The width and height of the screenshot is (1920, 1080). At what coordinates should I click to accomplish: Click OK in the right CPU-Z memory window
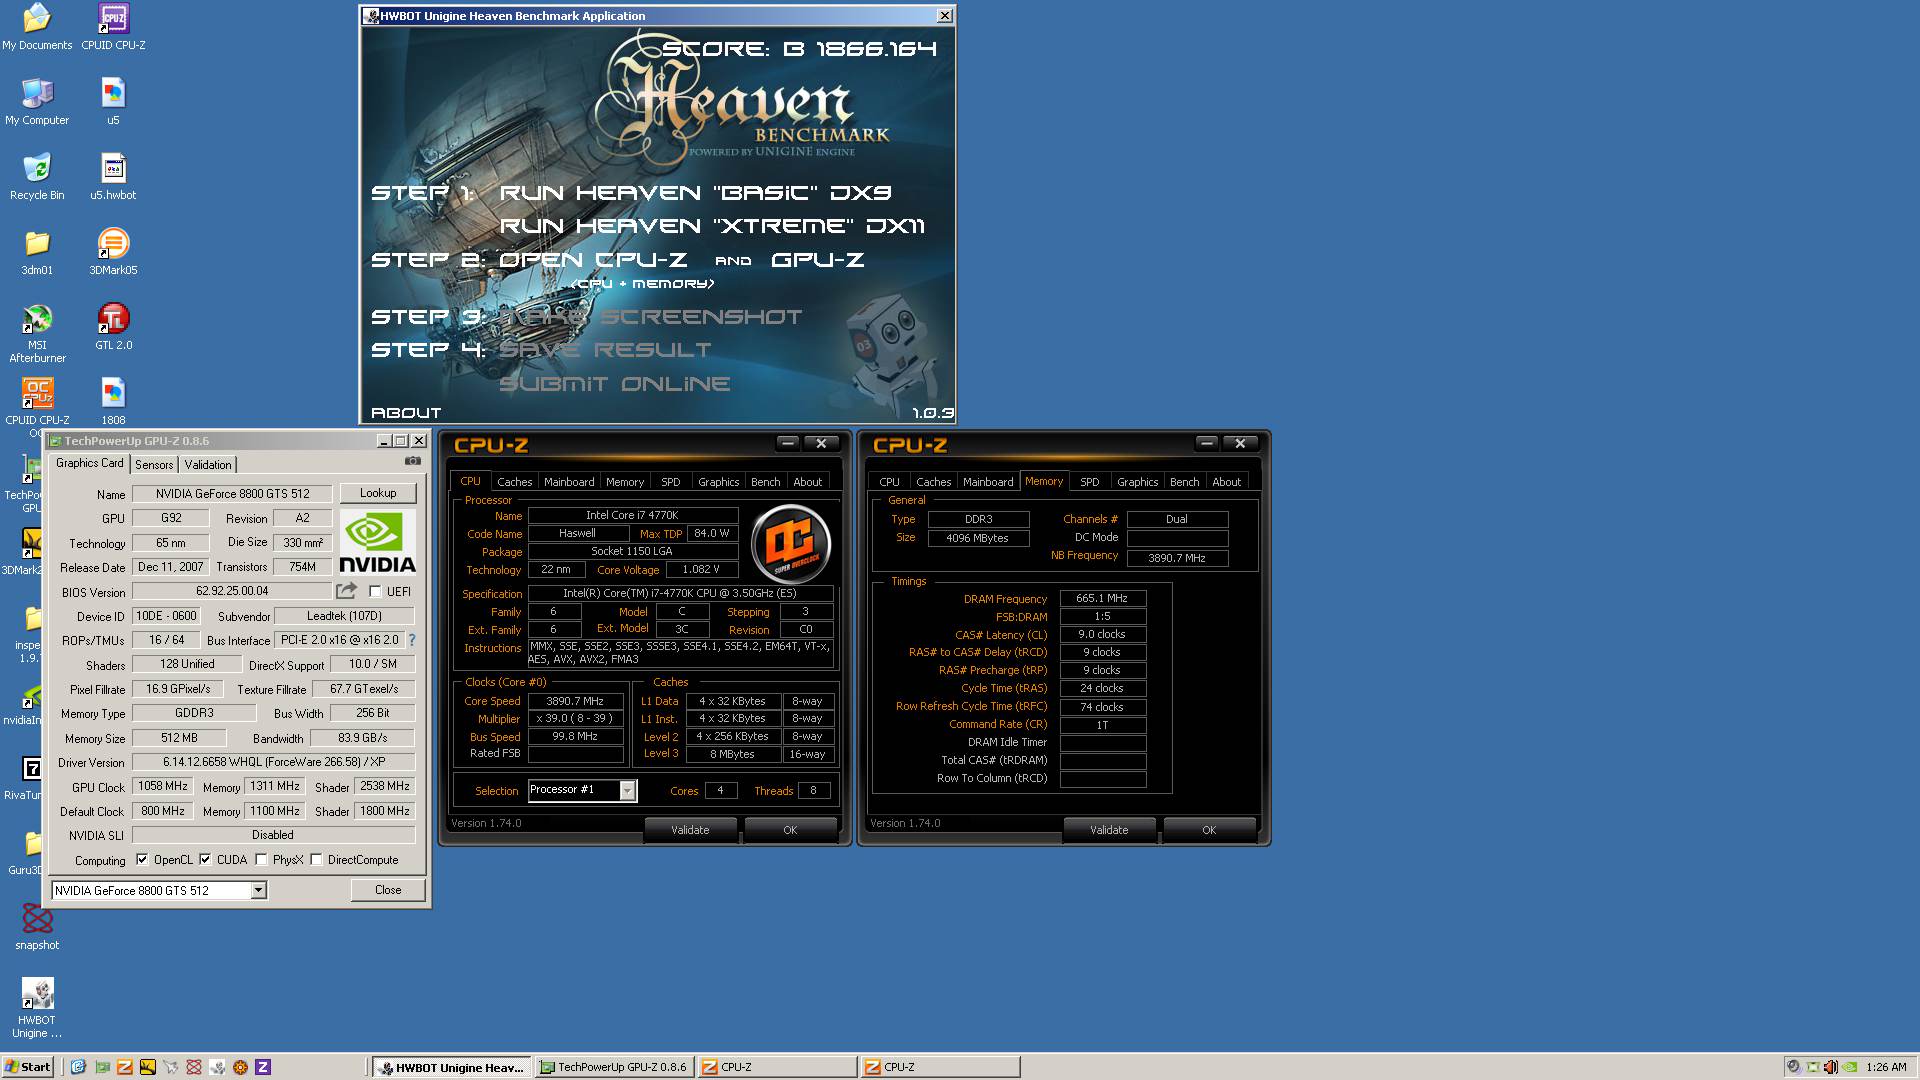[1209, 830]
